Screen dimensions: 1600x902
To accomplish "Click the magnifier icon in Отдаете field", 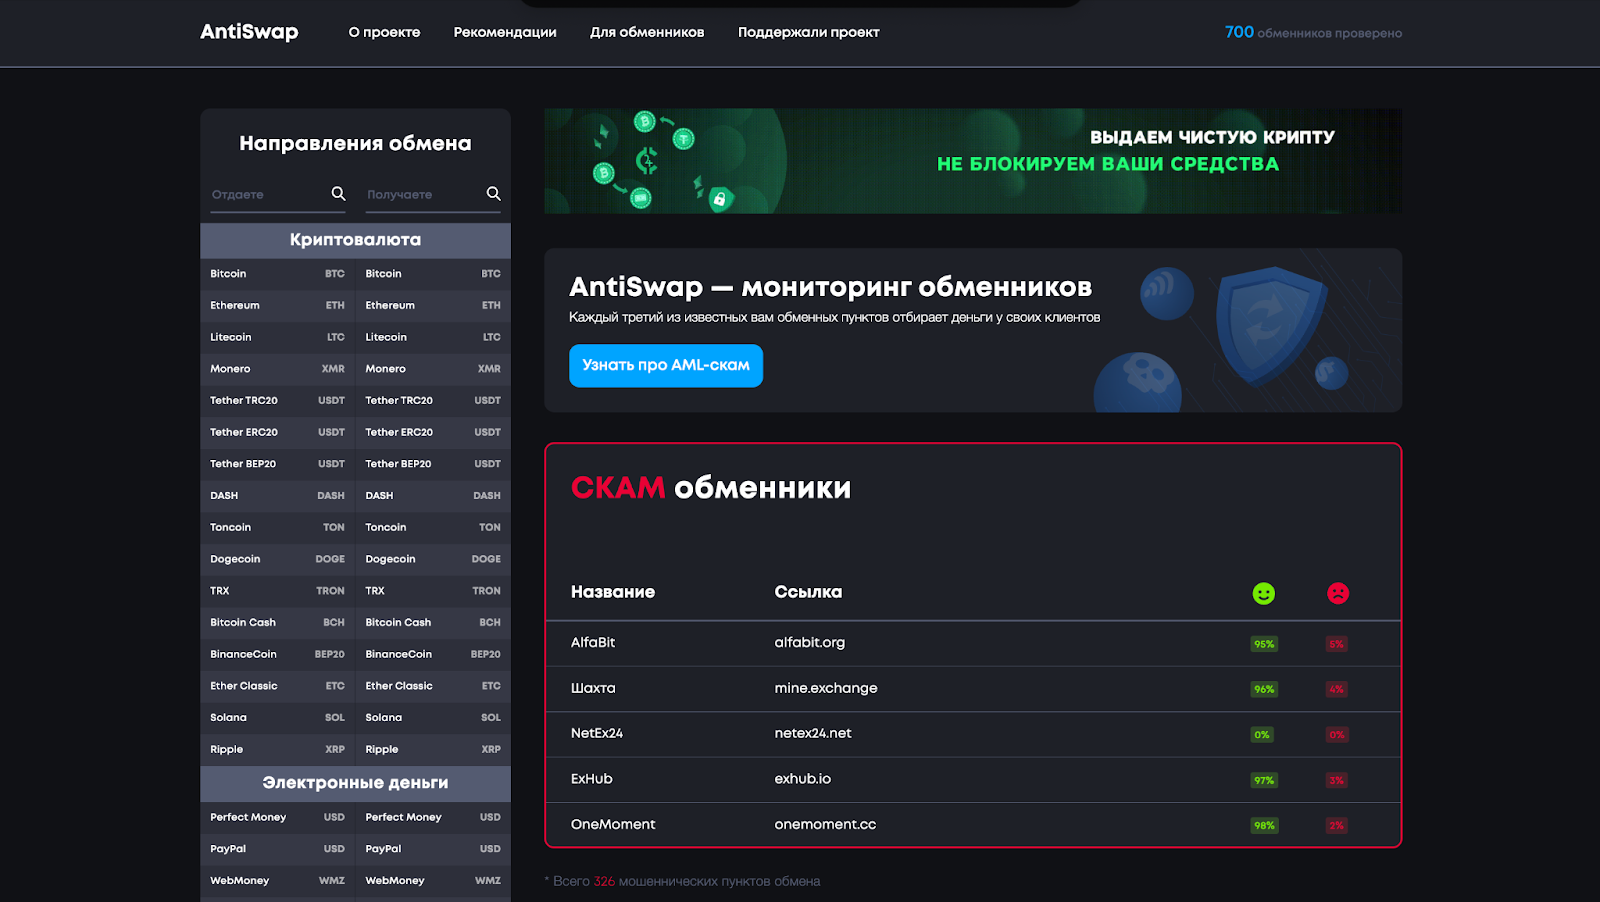I will coord(338,193).
